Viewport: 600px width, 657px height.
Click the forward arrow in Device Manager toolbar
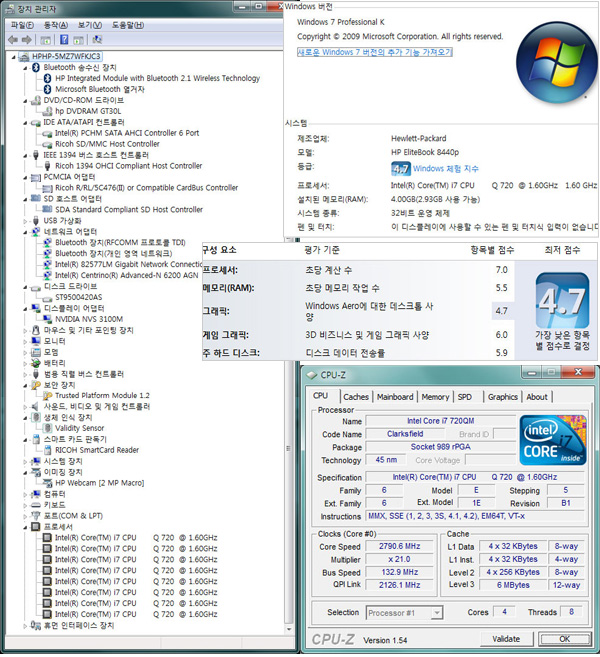pyautogui.click(x=26, y=40)
